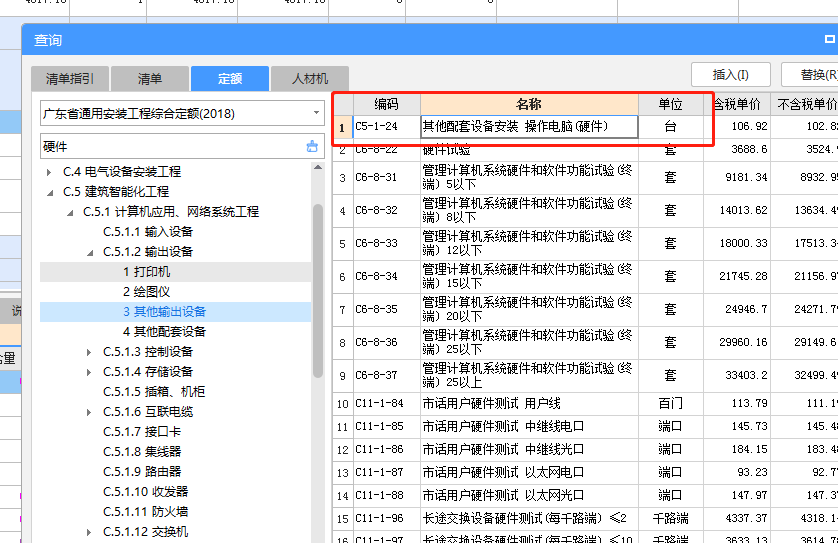Select the 定额 tab
The image size is (838, 543).
tap(230, 79)
